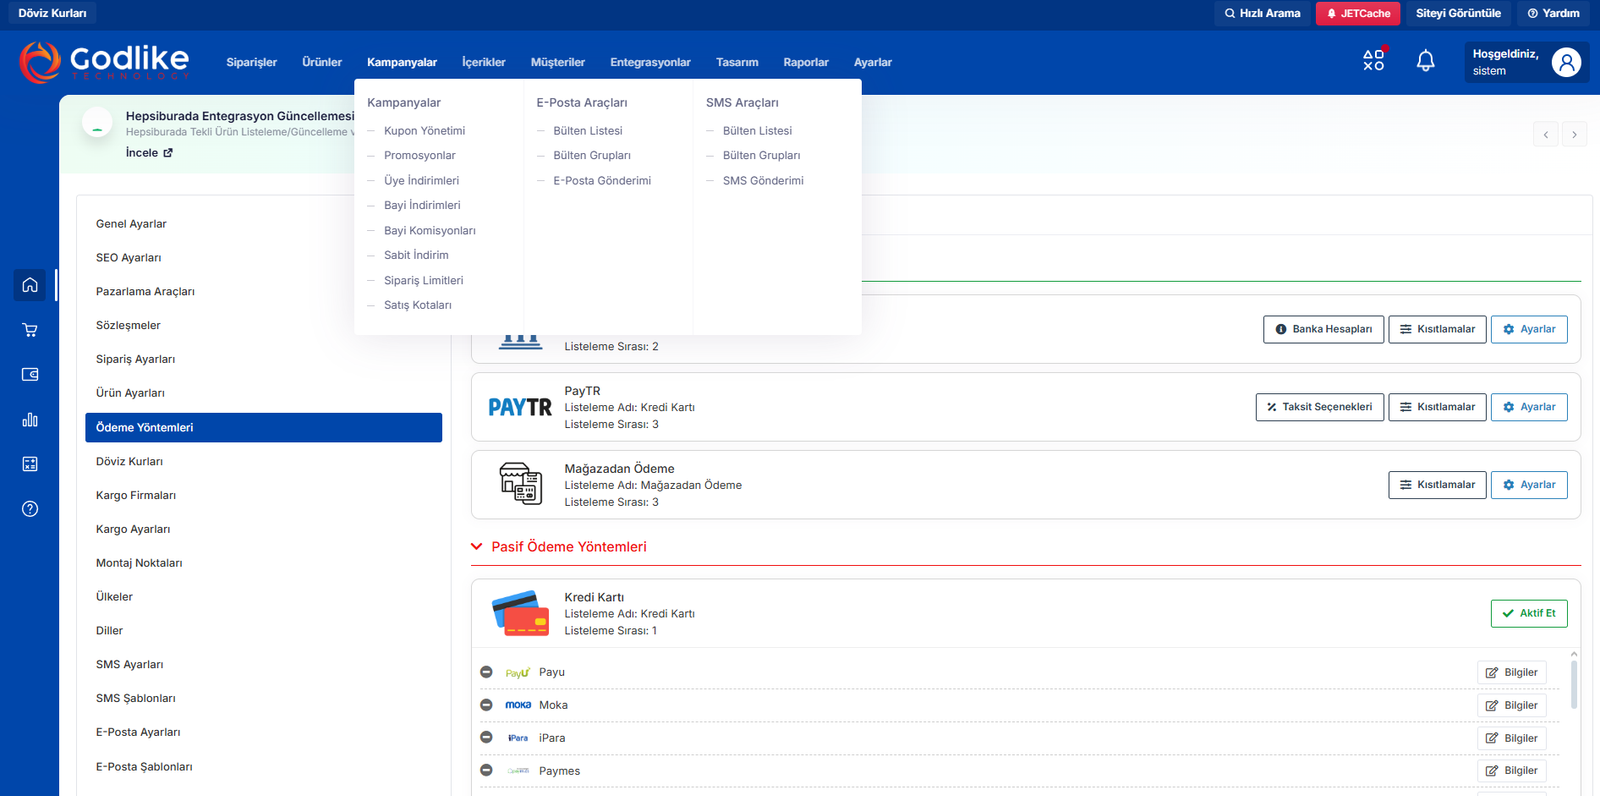Click the user avatar profile icon
This screenshot has height=796, width=1600.
(x=1565, y=62)
